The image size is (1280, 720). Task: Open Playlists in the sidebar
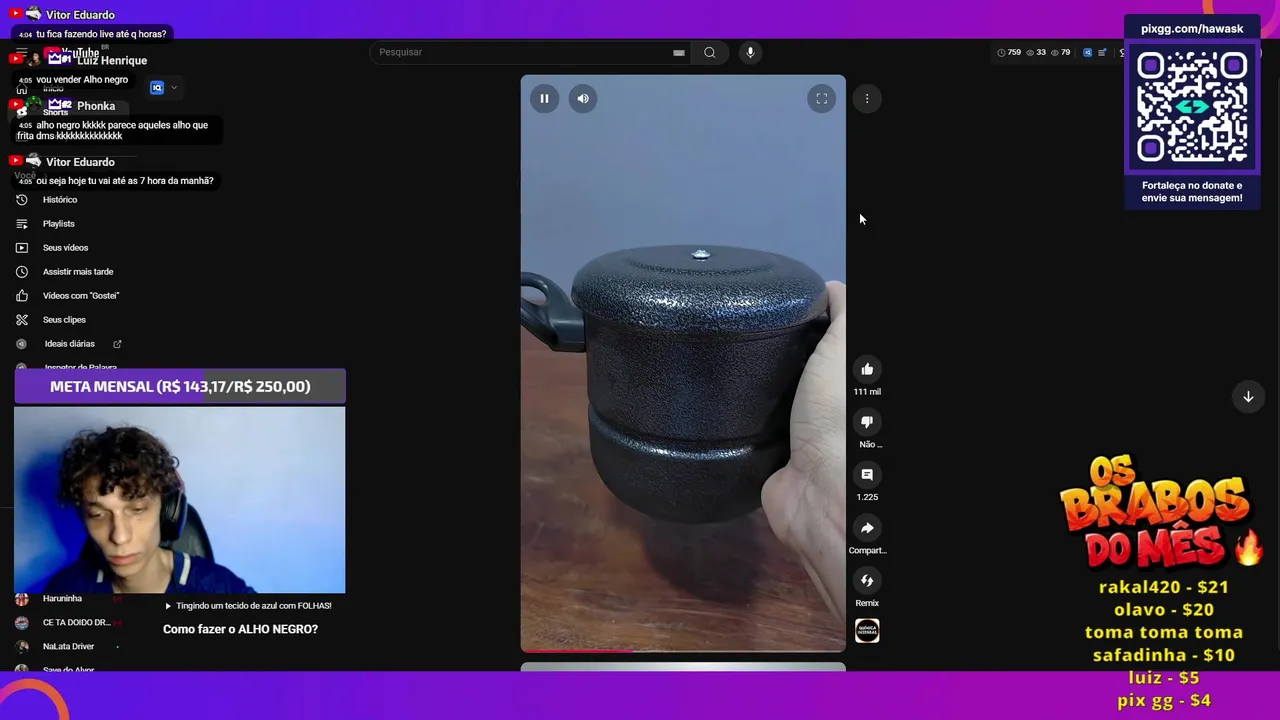(x=59, y=224)
